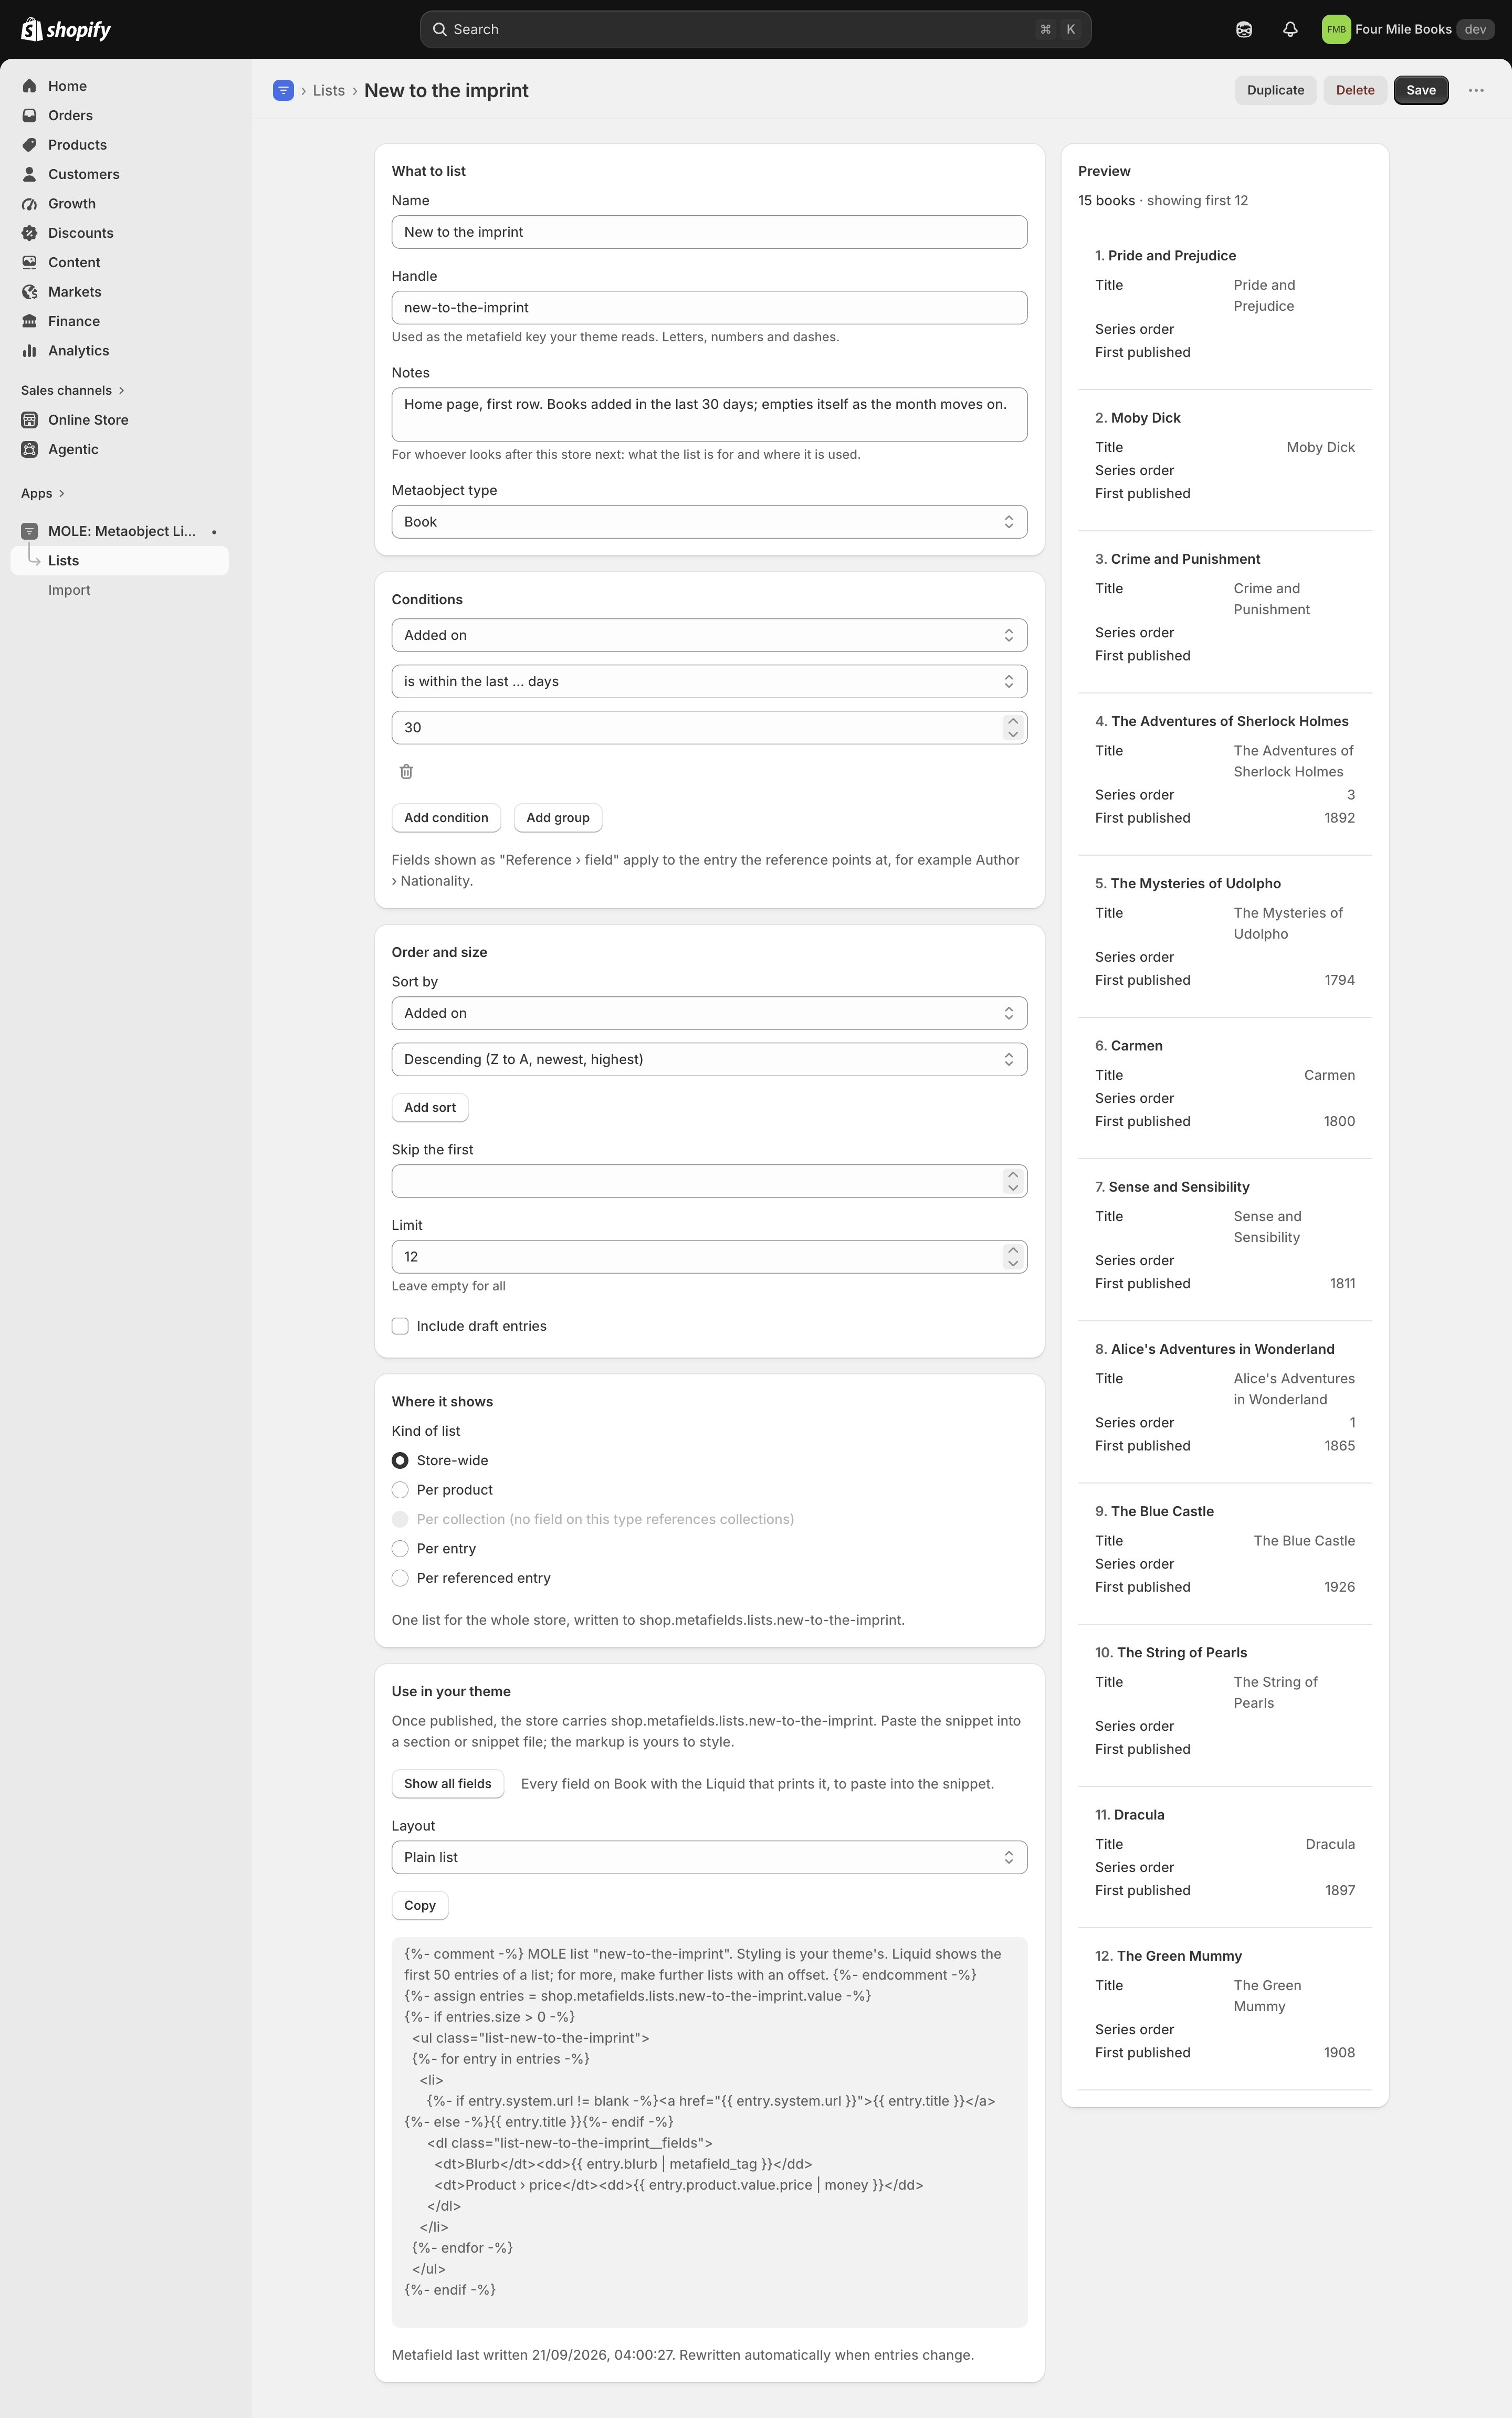The image size is (1512, 2418).
Task: Click the Lists breadcrumb link
Action: point(328,90)
